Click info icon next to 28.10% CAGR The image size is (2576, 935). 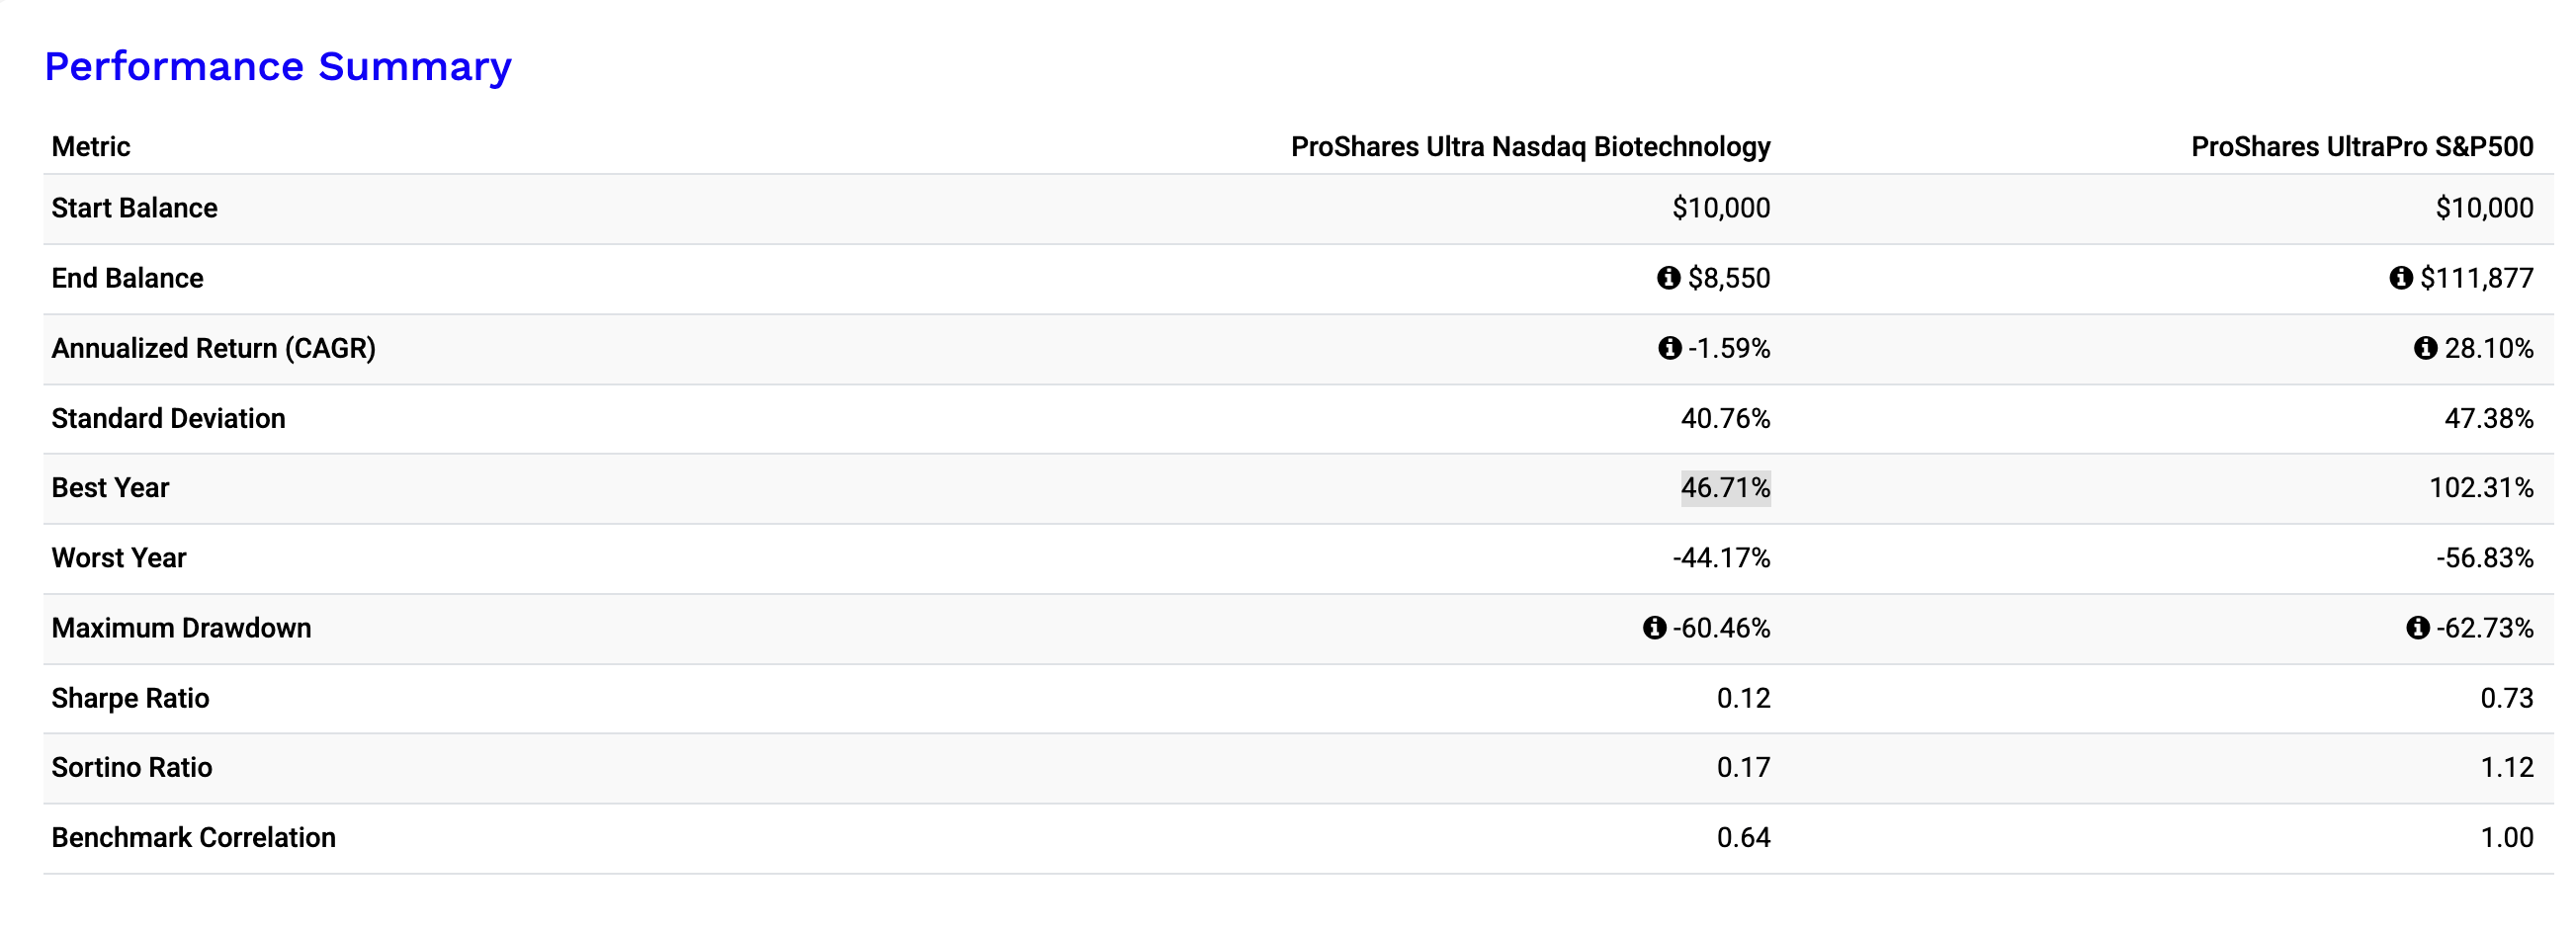point(2425,348)
